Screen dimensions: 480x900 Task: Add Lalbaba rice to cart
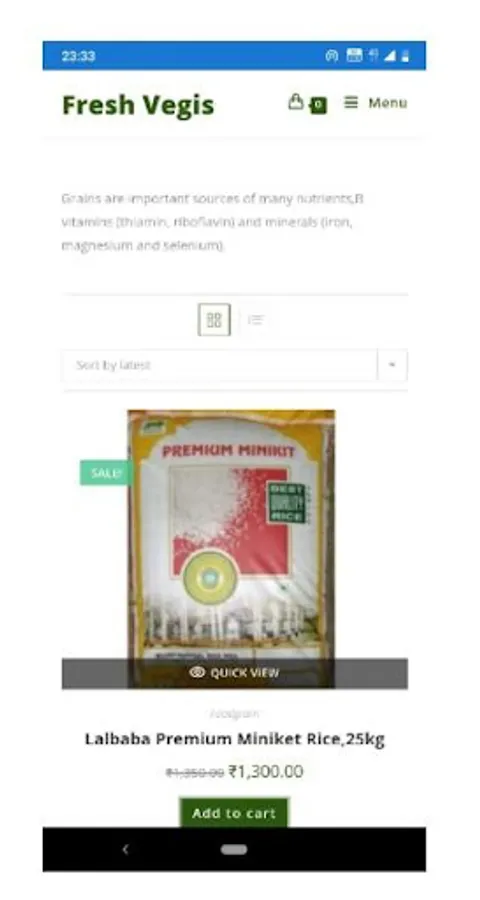click(x=234, y=813)
